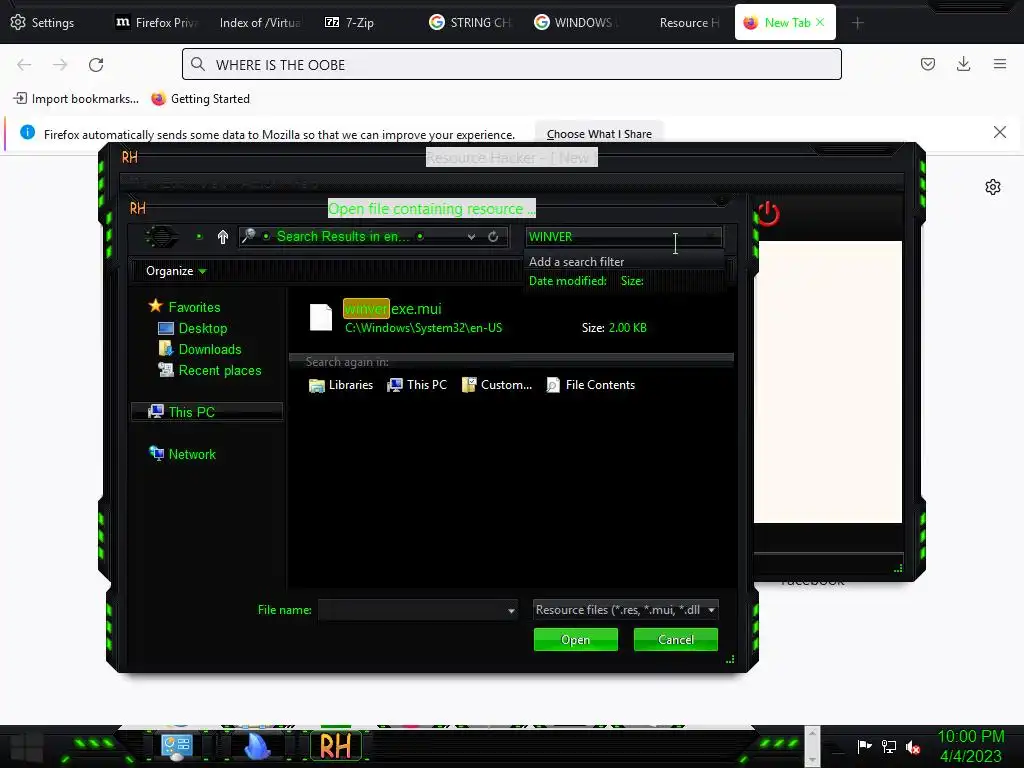
Task: Open the Windows Start button
Action: pyautogui.click(x=27, y=748)
